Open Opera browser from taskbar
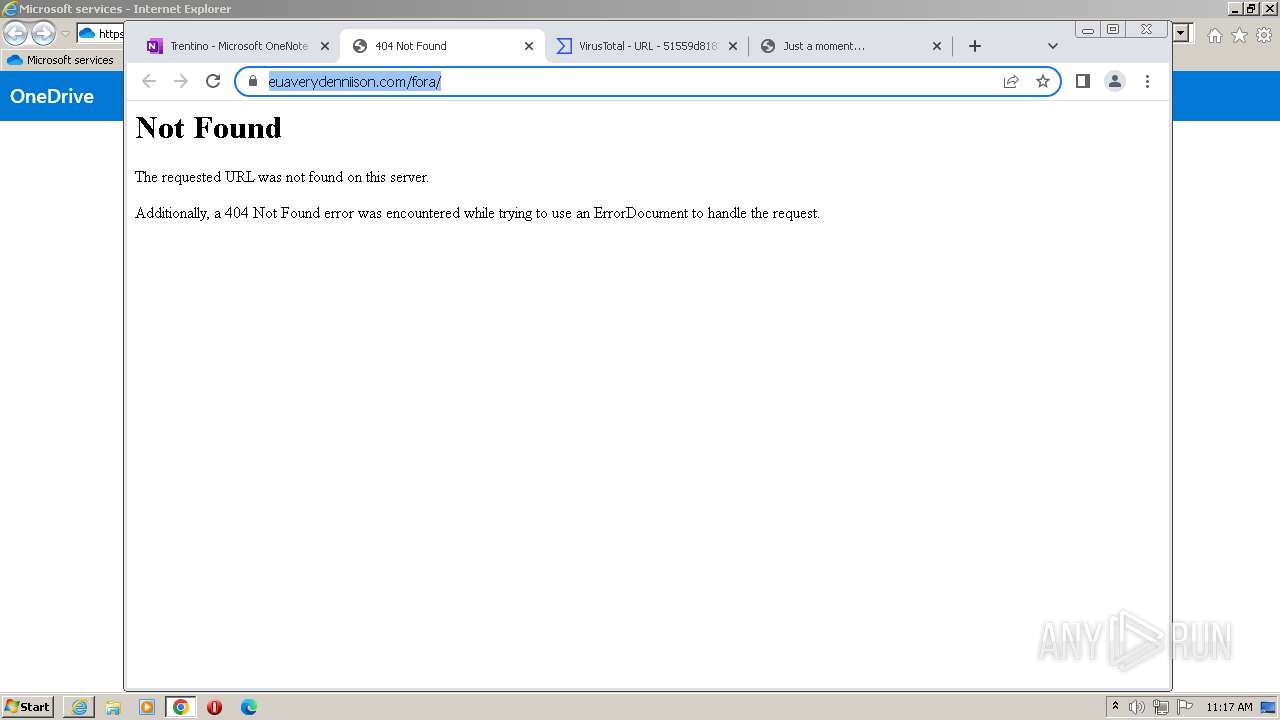The image size is (1280, 720). pyautogui.click(x=214, y=707)
